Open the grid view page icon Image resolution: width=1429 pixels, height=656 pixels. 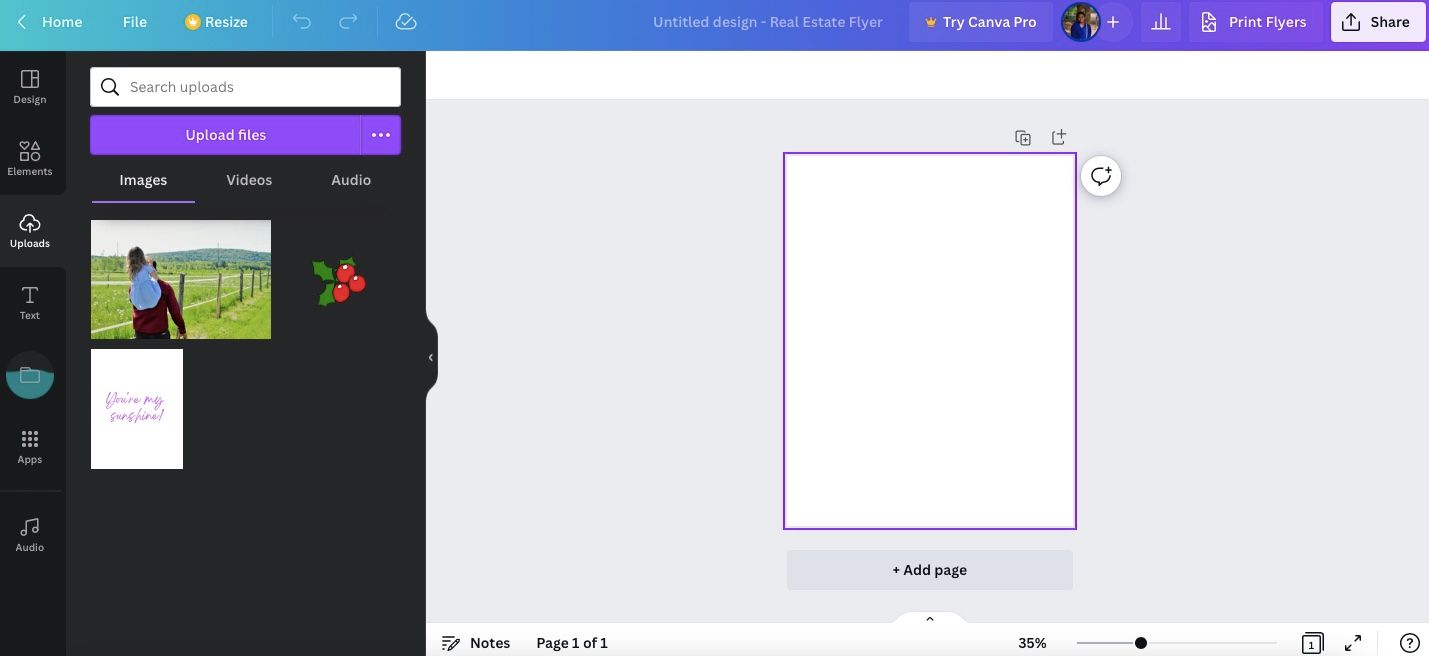pyautogui.click(x=1312, y=643)
